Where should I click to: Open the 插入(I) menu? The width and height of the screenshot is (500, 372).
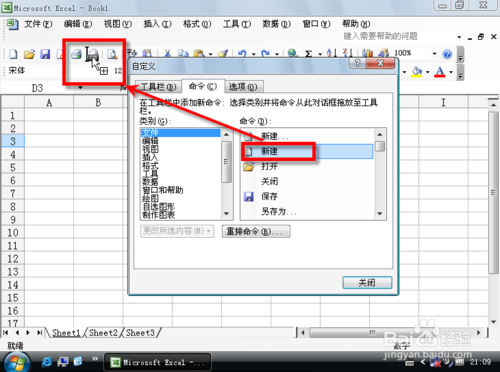tap(157, 24)
